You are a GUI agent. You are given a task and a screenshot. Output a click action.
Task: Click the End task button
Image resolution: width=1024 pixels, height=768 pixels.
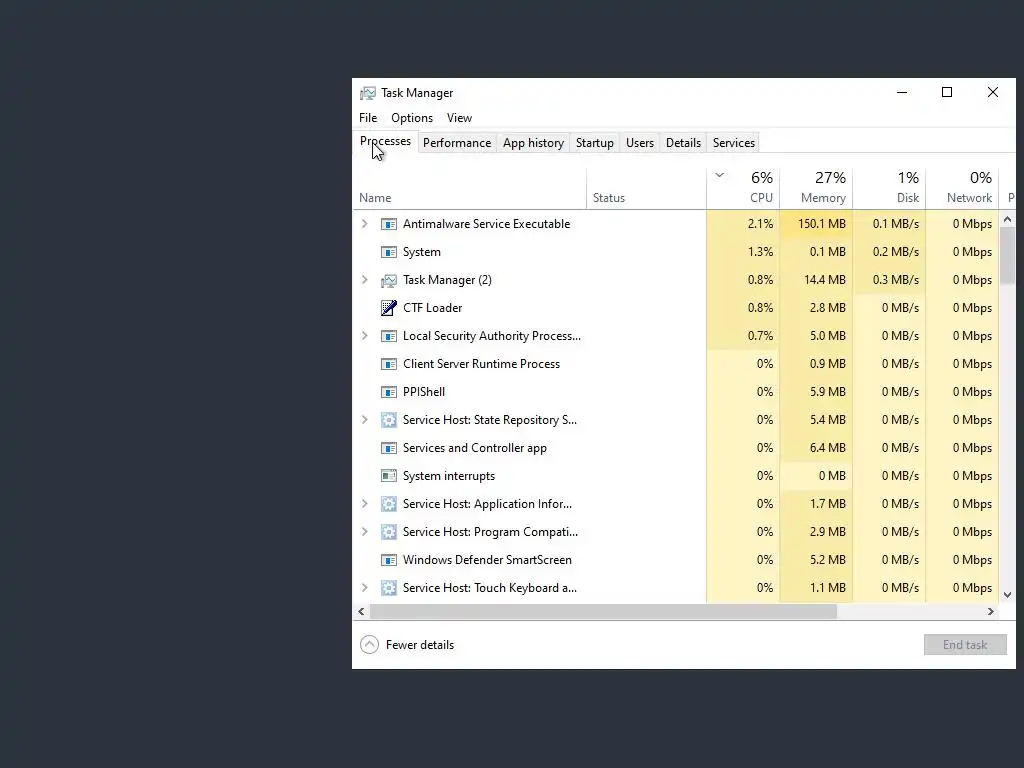point(965,645)
